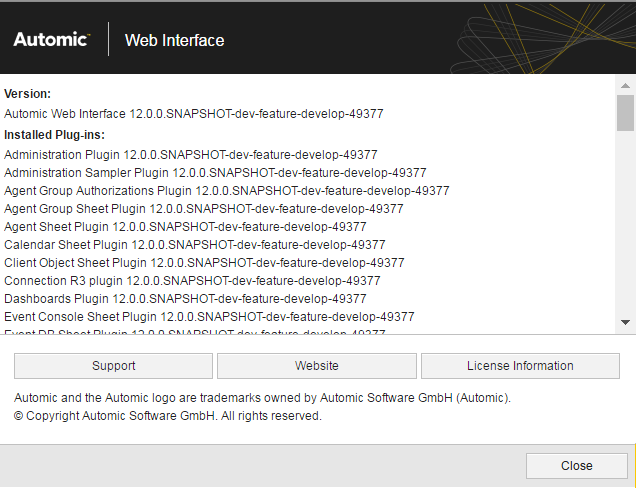Select the Administration Plugin row
This screenshot has height=488, width=636.
191,155
